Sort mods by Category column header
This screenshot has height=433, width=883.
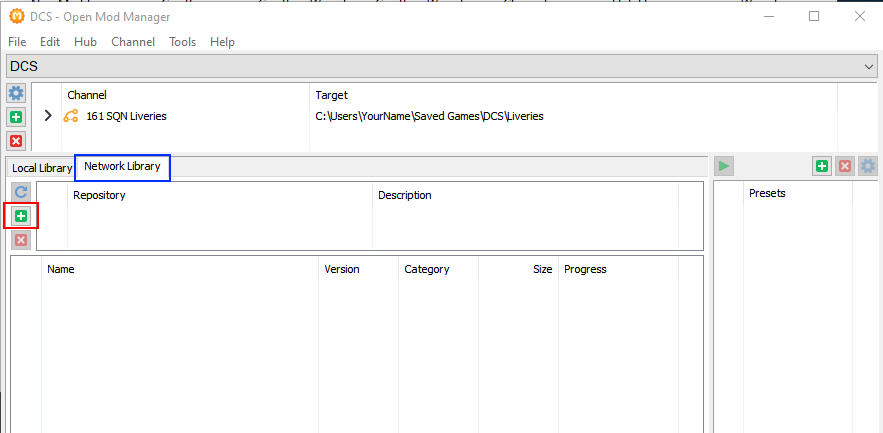tap(438, 269)
